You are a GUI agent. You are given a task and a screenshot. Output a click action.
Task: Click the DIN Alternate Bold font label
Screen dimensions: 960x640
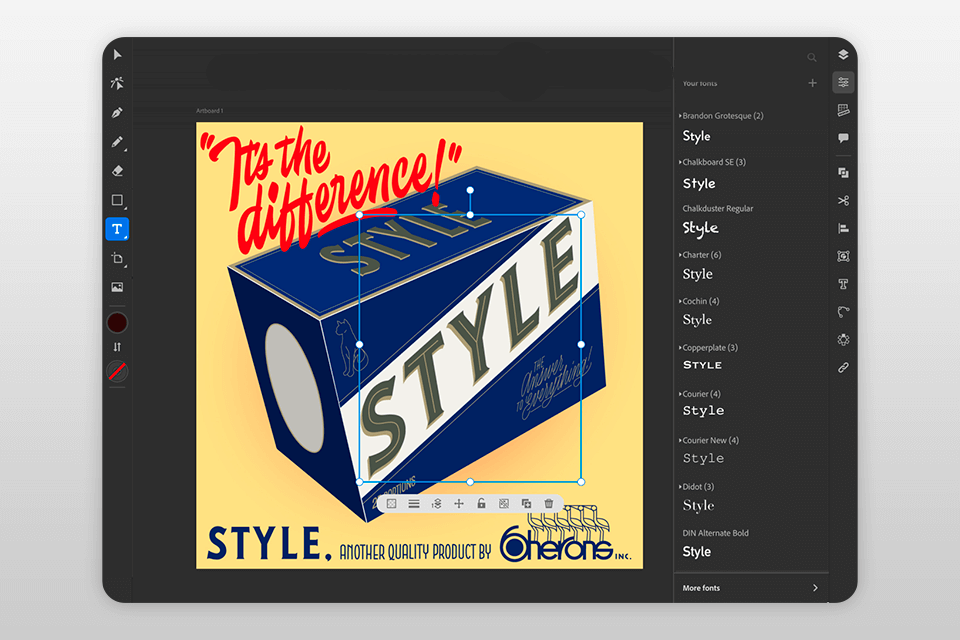[715, 533]
